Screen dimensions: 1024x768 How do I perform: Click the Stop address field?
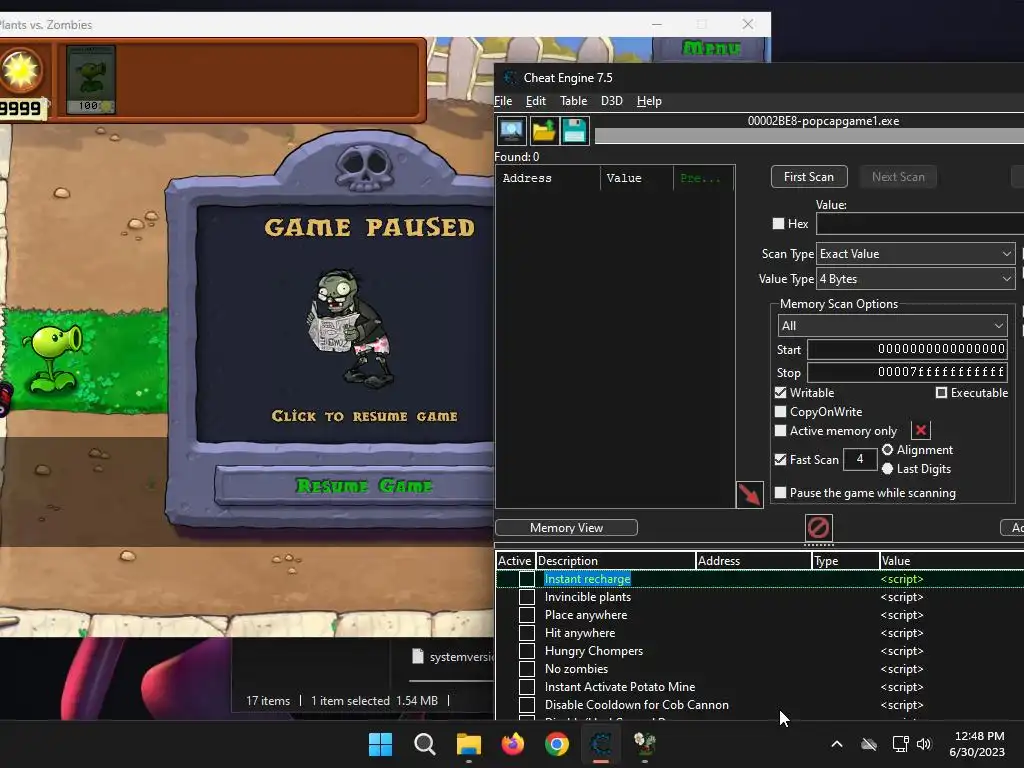pos(907,372)
